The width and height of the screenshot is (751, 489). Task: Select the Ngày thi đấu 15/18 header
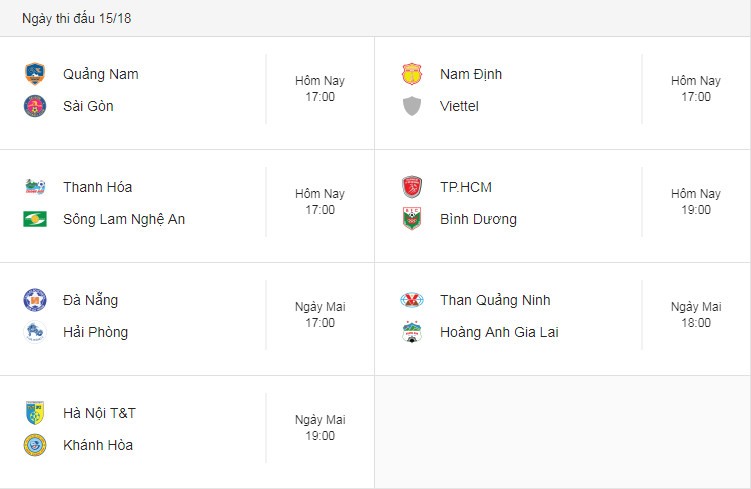(x=77, y=18)
